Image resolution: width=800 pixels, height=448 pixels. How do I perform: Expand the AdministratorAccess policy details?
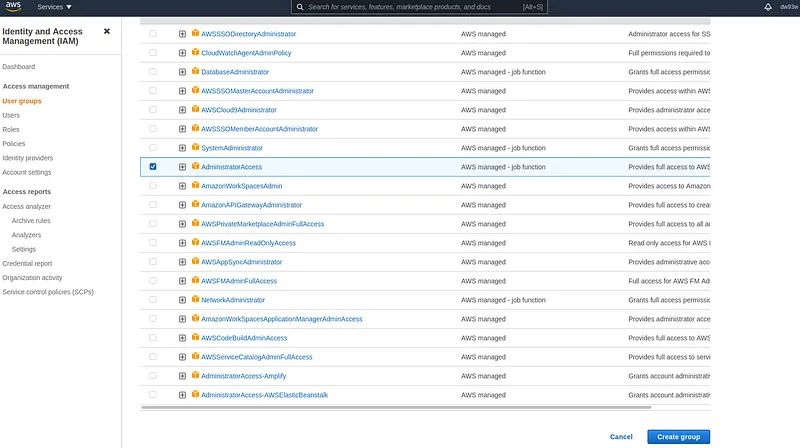[x=182, y=167]
